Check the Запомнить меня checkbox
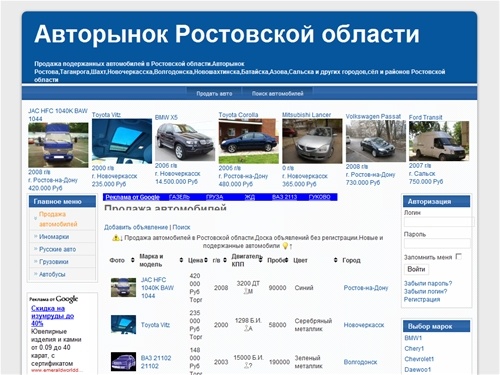Image resolution: width=500 pixels, height=375 pixels. click(459, 256)
